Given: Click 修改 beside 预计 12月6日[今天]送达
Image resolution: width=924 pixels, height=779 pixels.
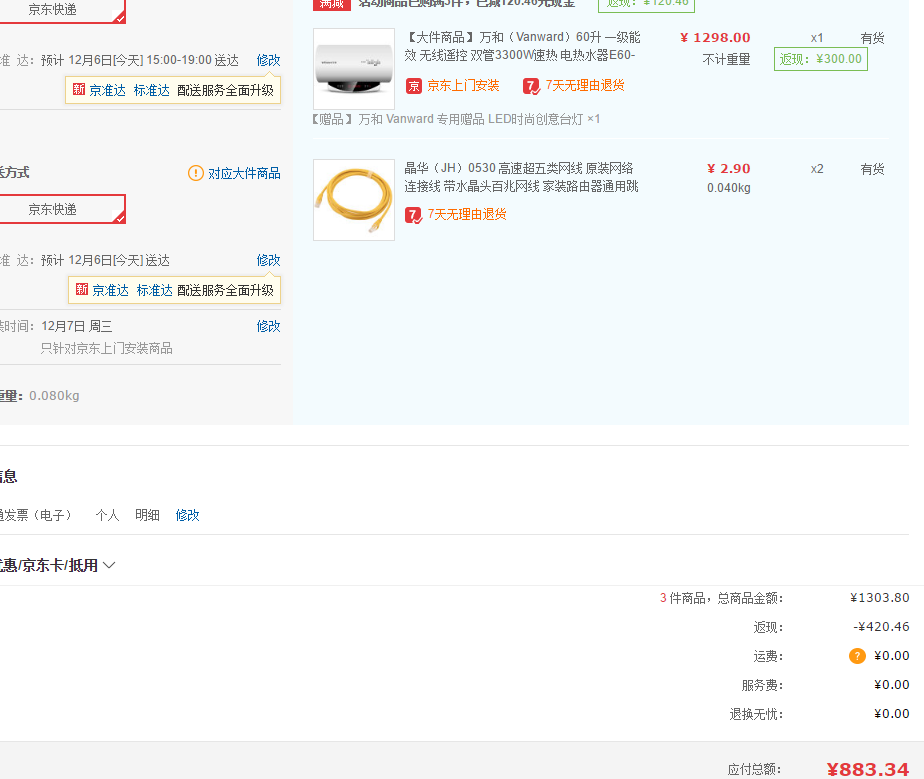Looking at the screenshot, I should (x=268, y=260).
